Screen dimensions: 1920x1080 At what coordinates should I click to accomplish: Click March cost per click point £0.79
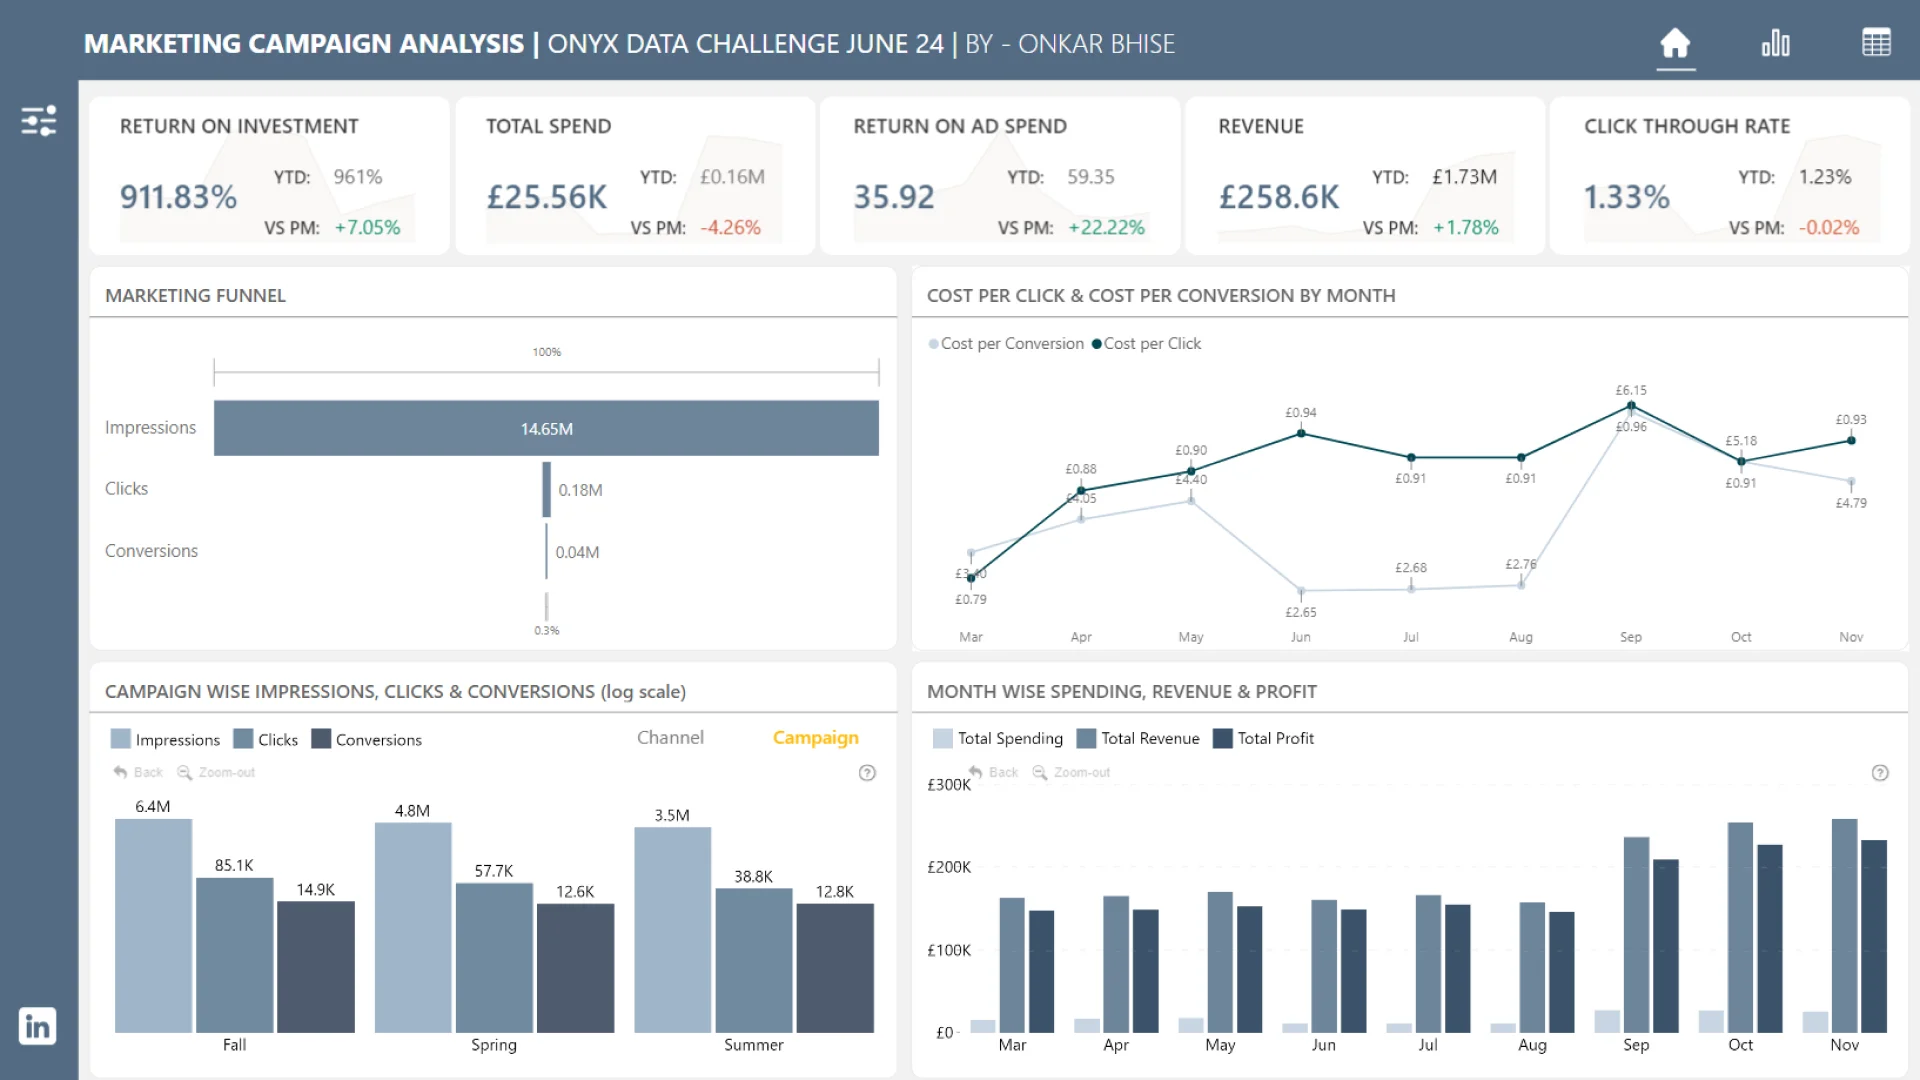[971, 578]
